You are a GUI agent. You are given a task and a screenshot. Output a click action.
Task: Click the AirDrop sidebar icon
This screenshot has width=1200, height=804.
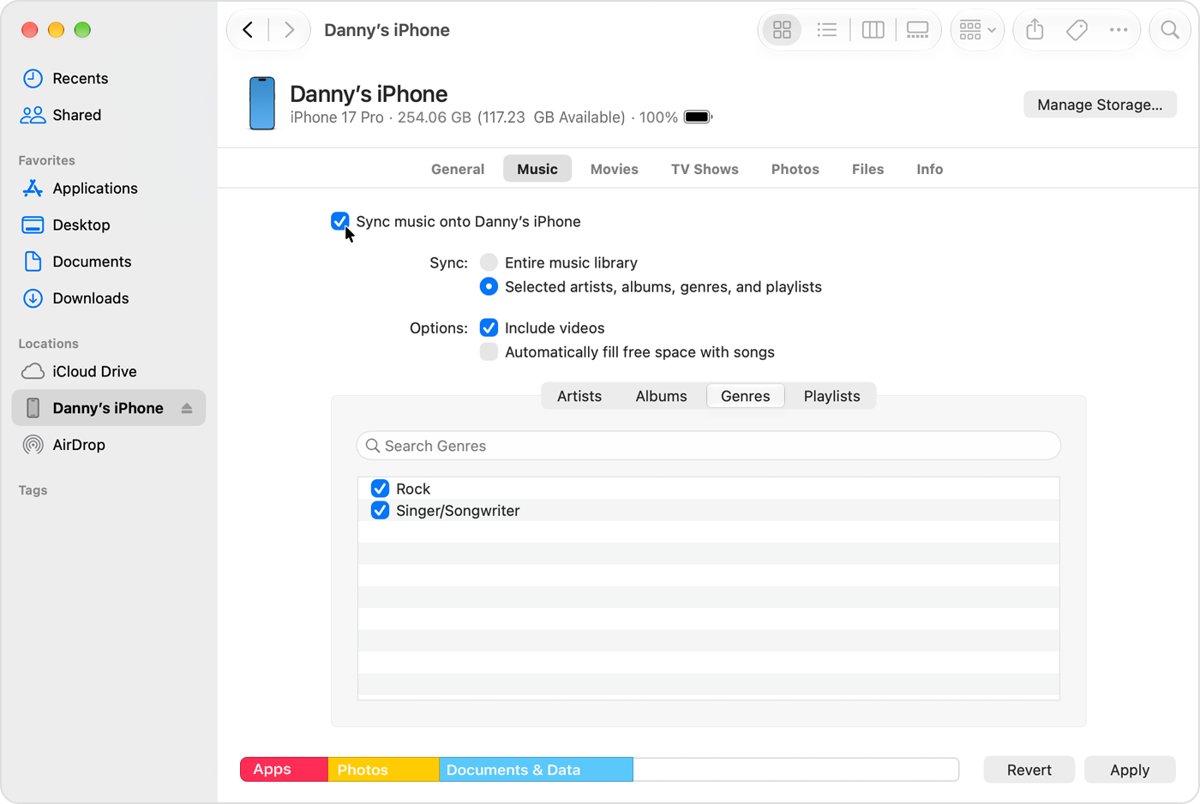(33, 445)
